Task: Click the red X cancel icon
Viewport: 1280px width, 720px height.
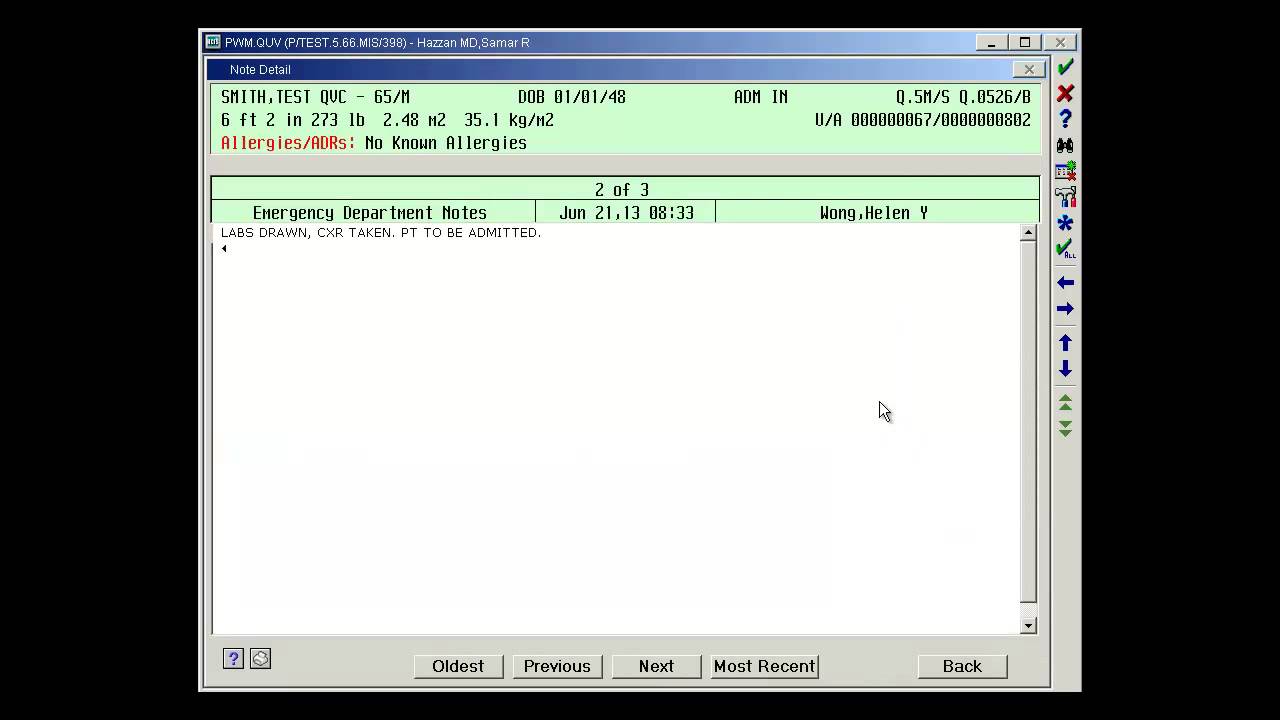Action: 1065,93
